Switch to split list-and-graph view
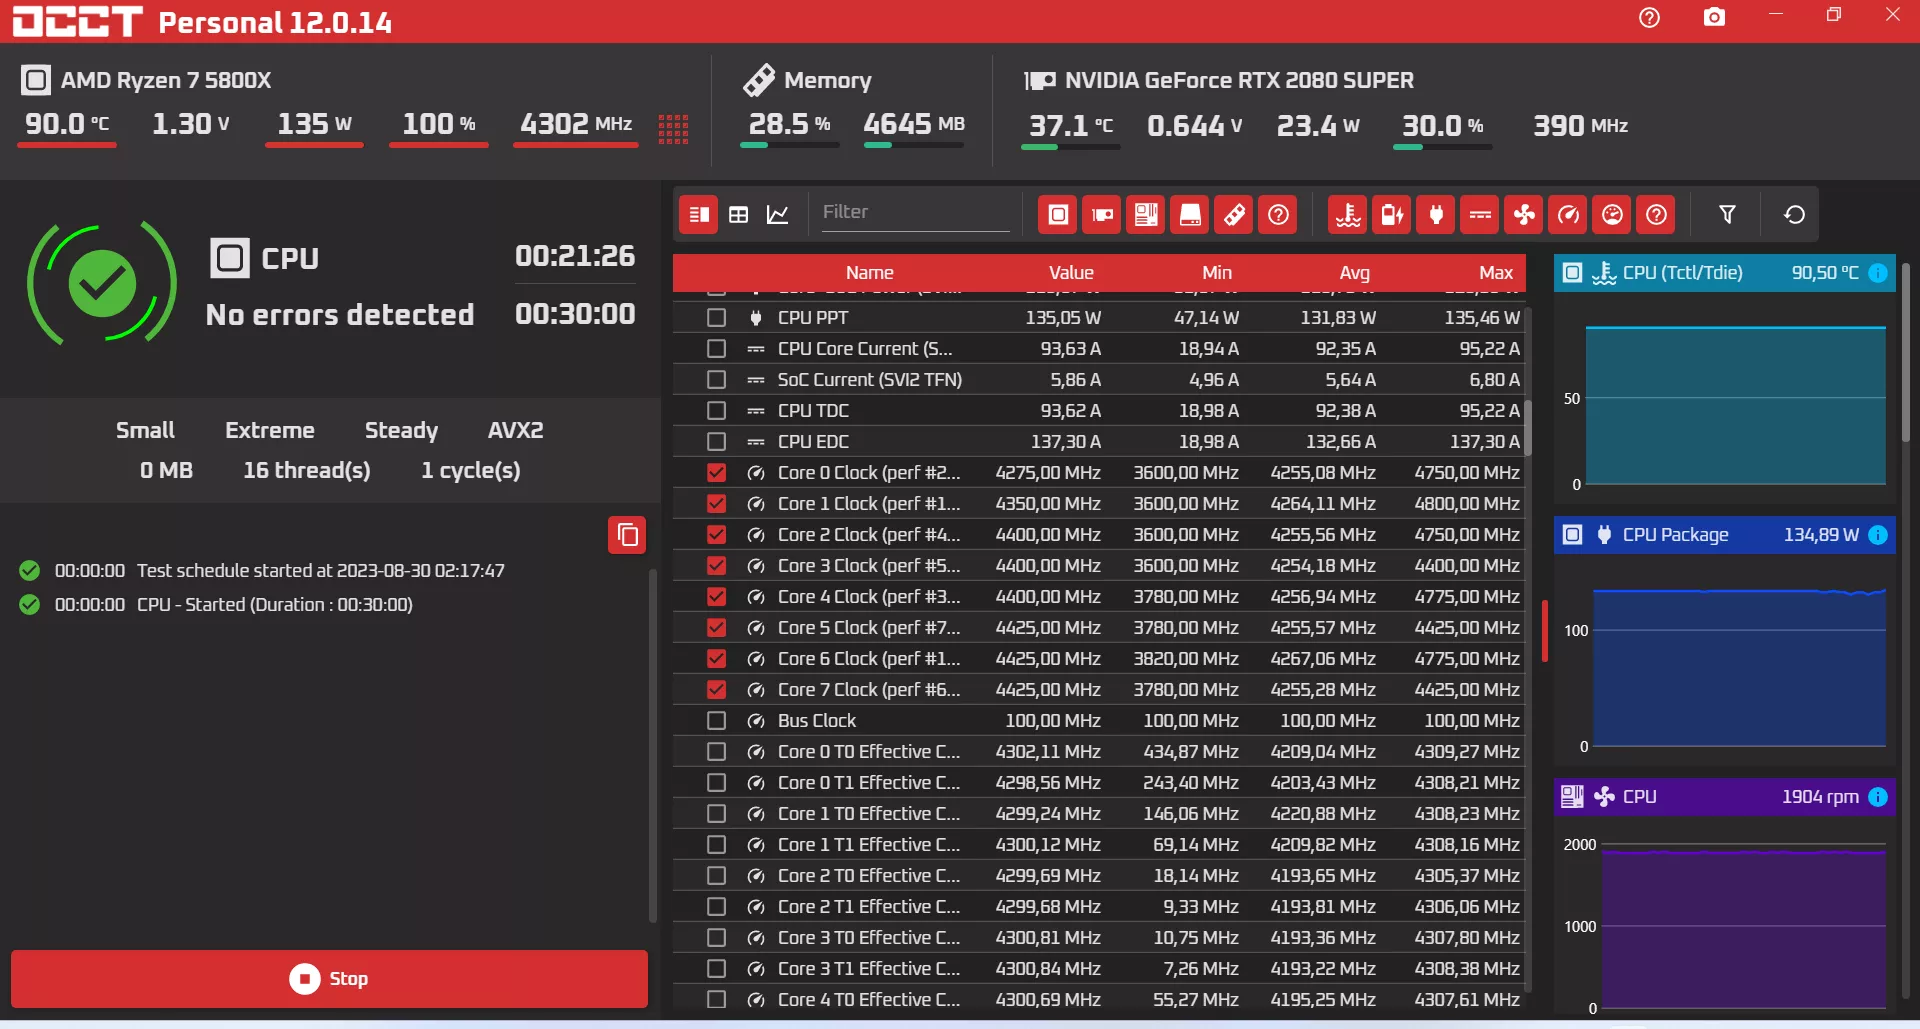This screenshot has width=1920, height=1029. (699, 215)
